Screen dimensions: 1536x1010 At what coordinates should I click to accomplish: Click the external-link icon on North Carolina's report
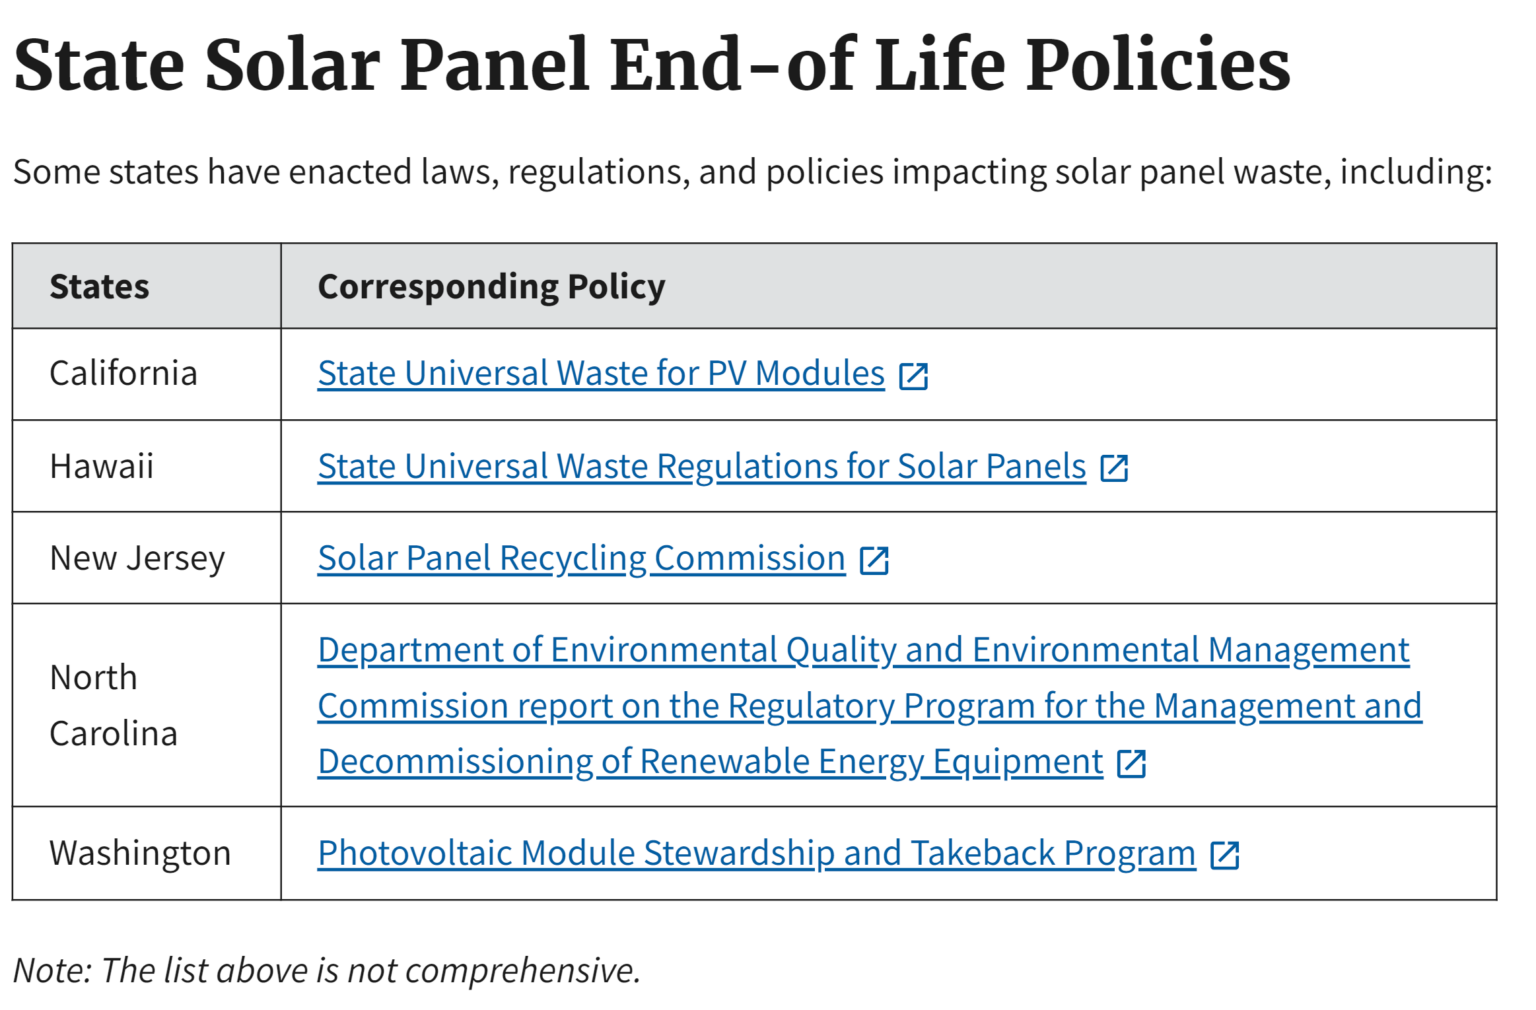[x=1131, y=763]
